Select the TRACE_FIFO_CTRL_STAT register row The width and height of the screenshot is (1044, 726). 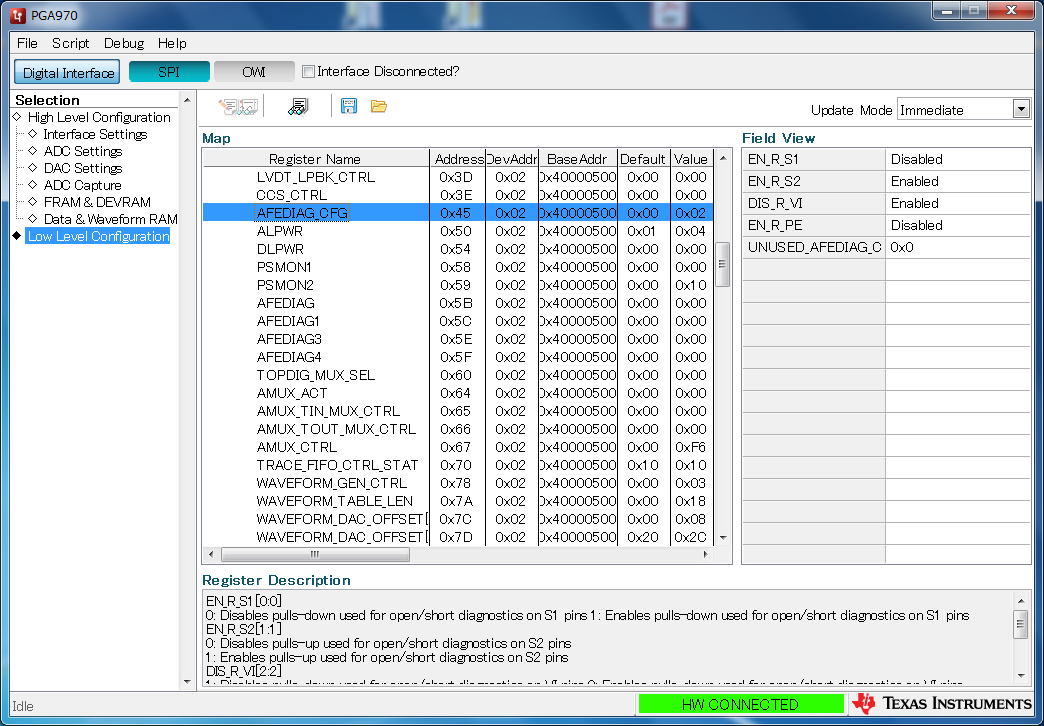(457, 465)
